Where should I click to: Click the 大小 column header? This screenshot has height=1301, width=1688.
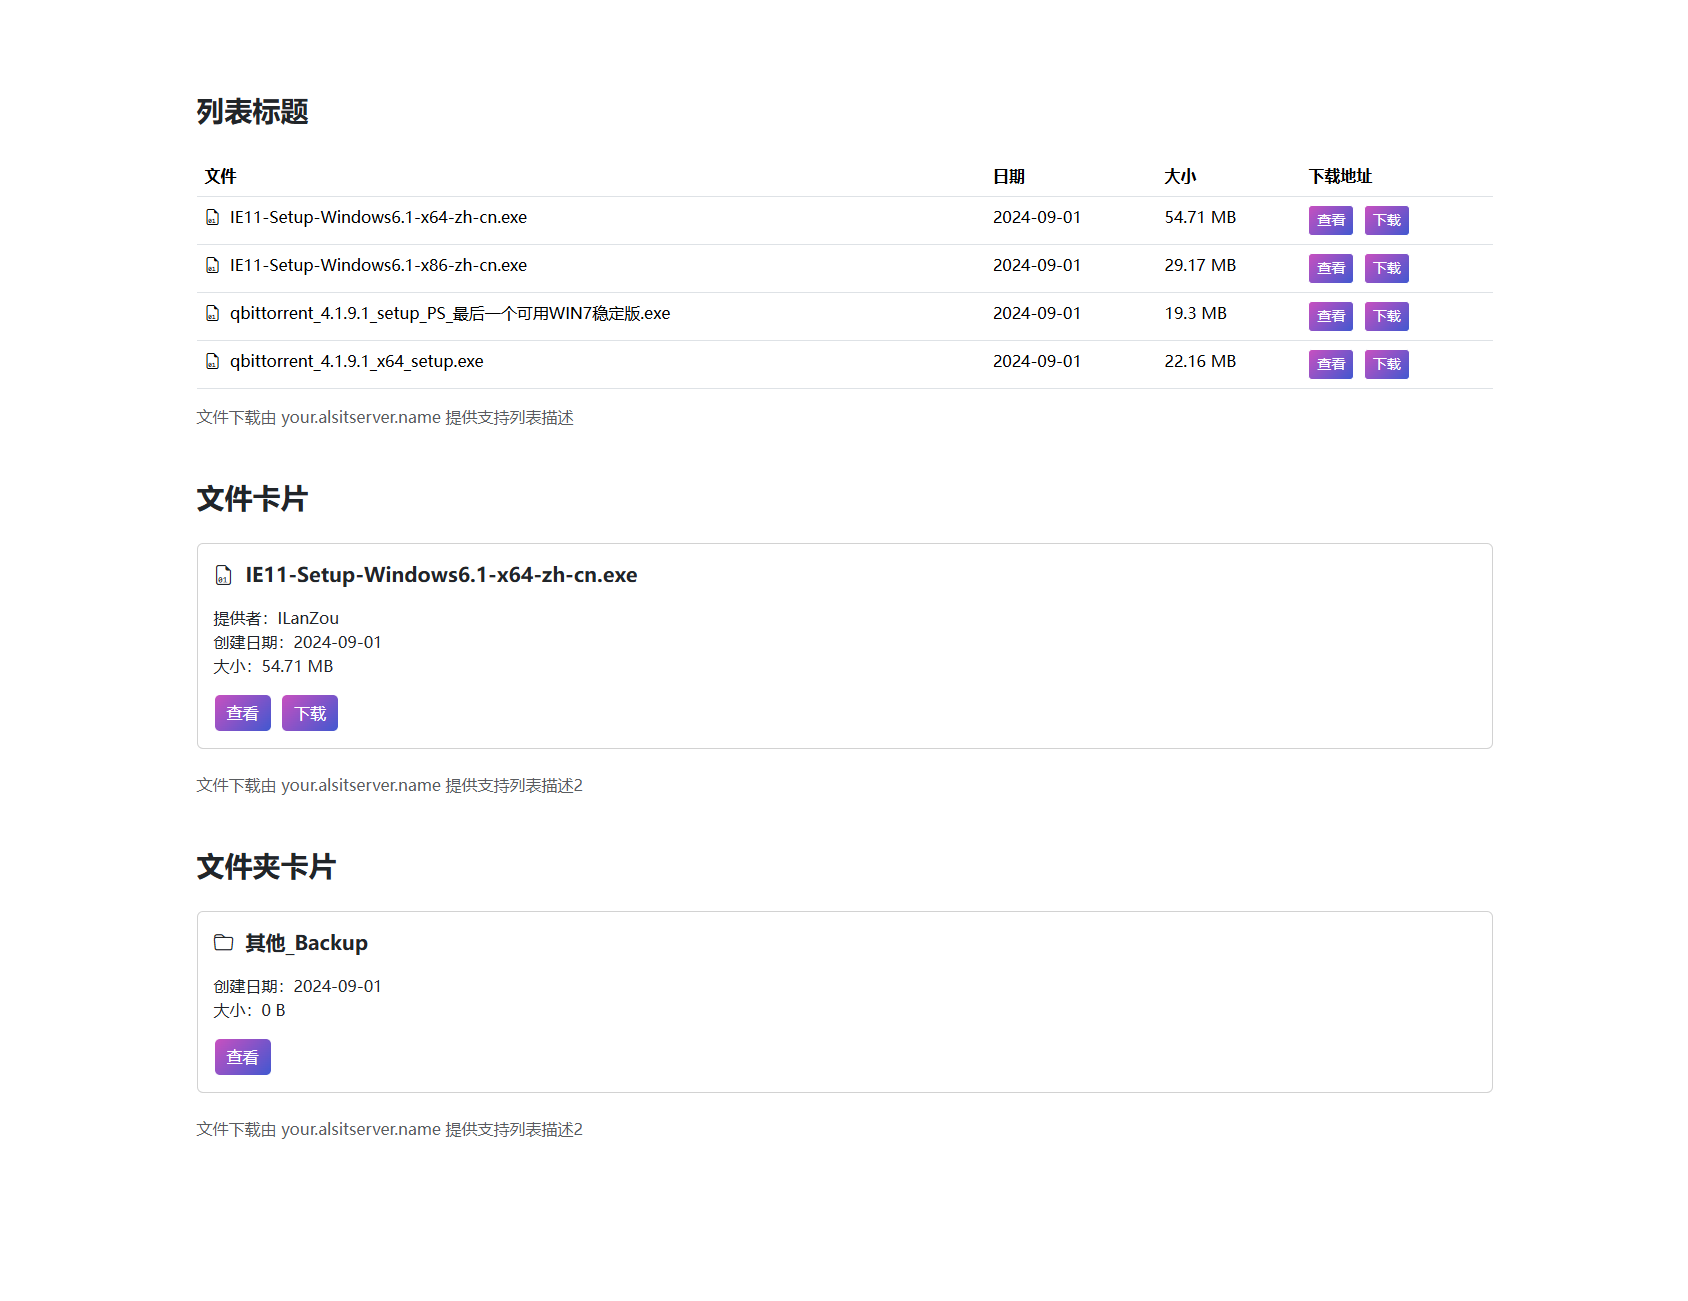pyautogui.click(x=1180, y=176)
